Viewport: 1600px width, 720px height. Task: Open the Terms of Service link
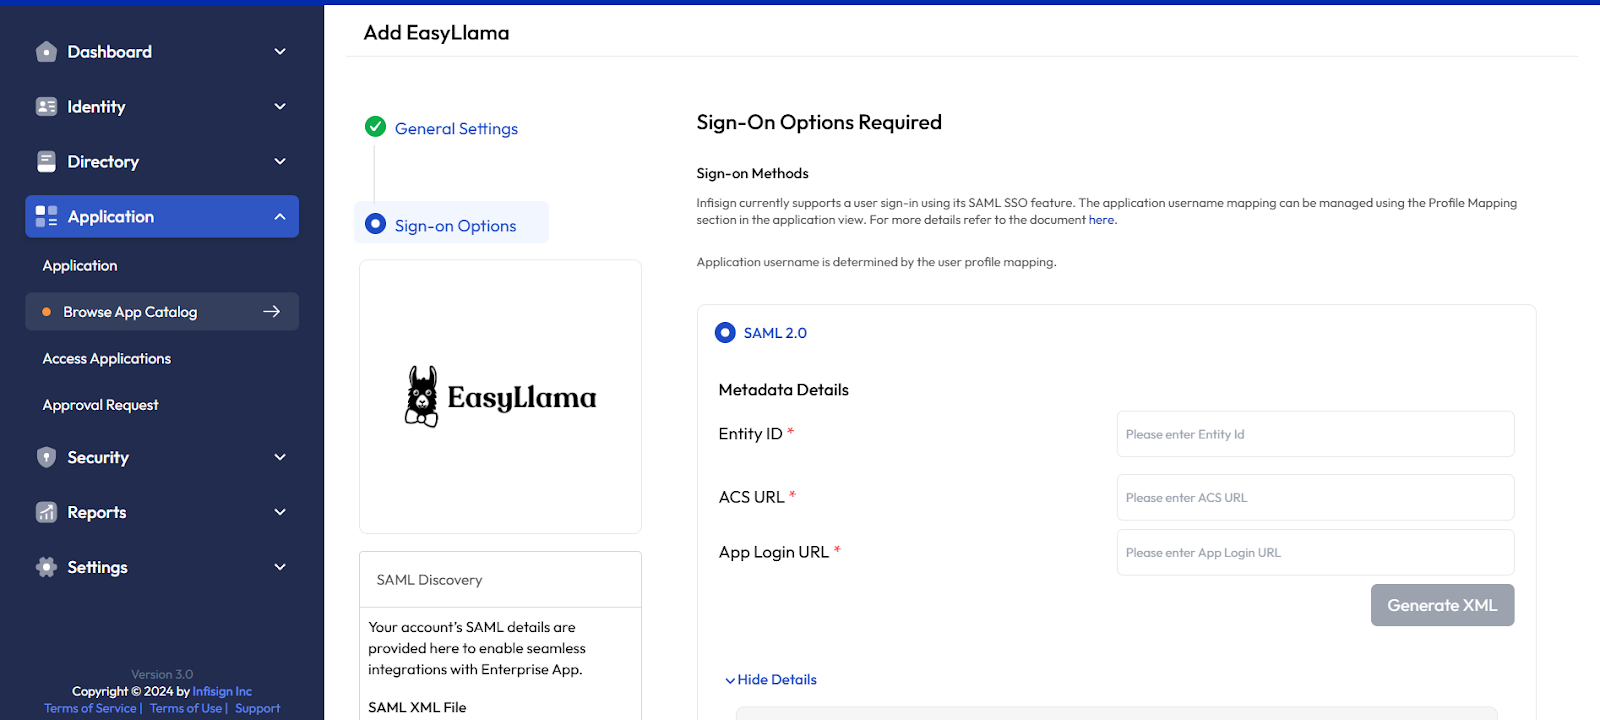coord(90,708)
